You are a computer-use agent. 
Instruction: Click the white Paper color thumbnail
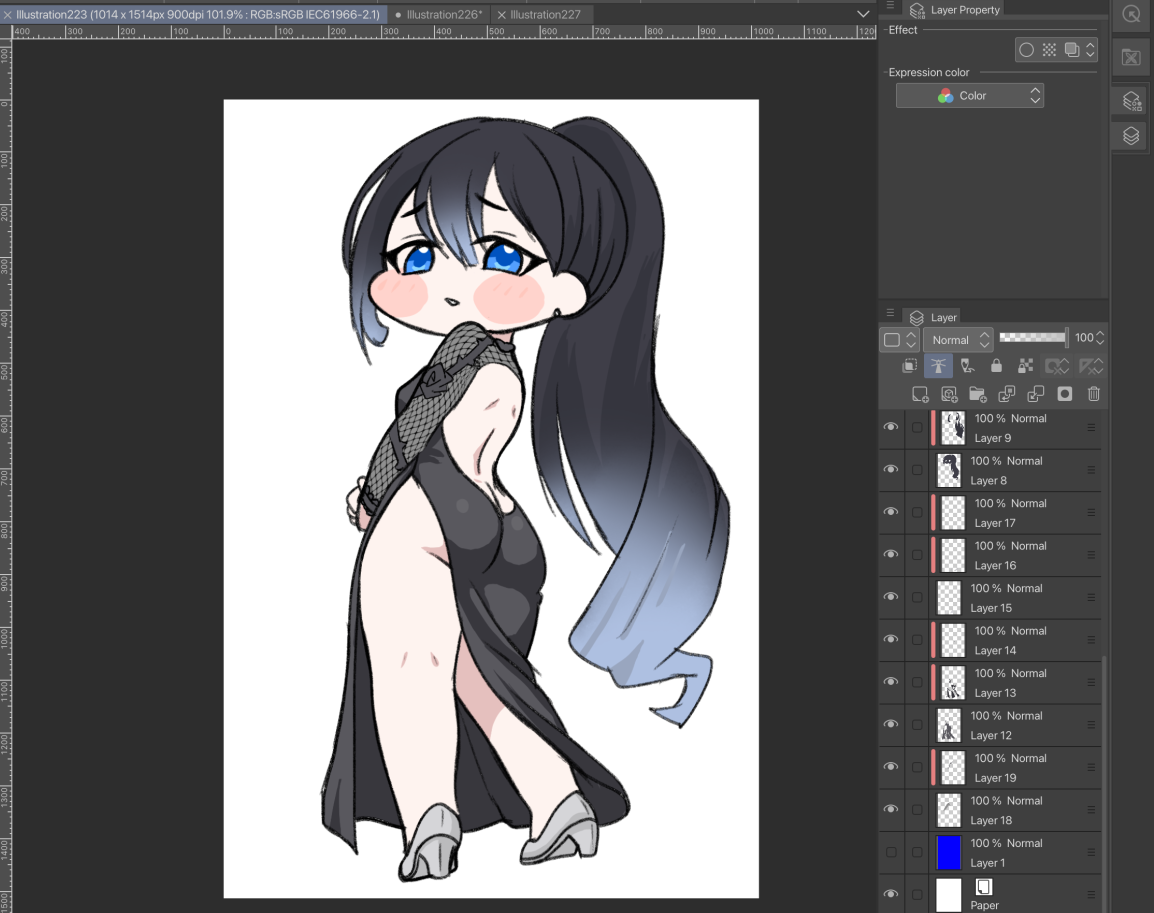tap(949, 895)
